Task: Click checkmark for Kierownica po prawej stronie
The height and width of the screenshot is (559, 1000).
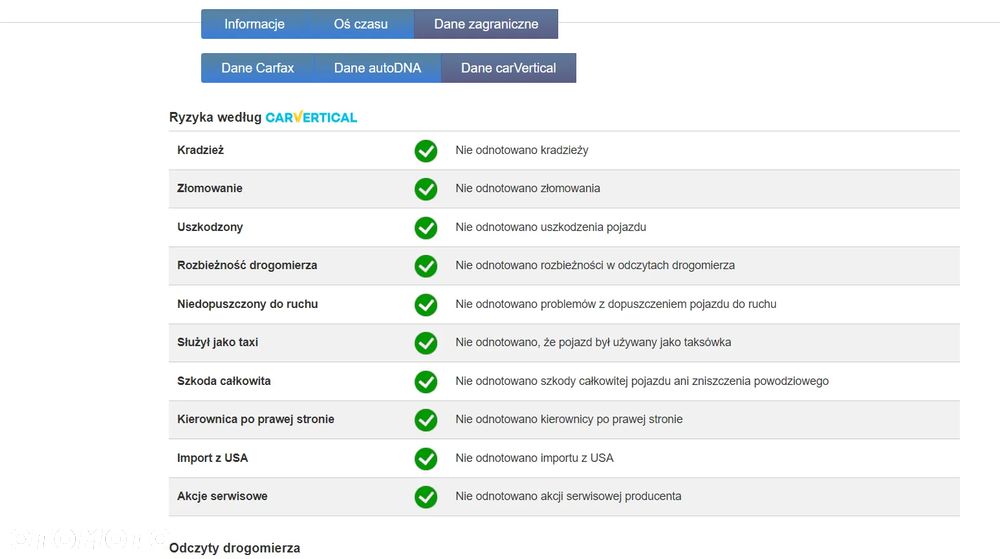Action: (426, 420)
